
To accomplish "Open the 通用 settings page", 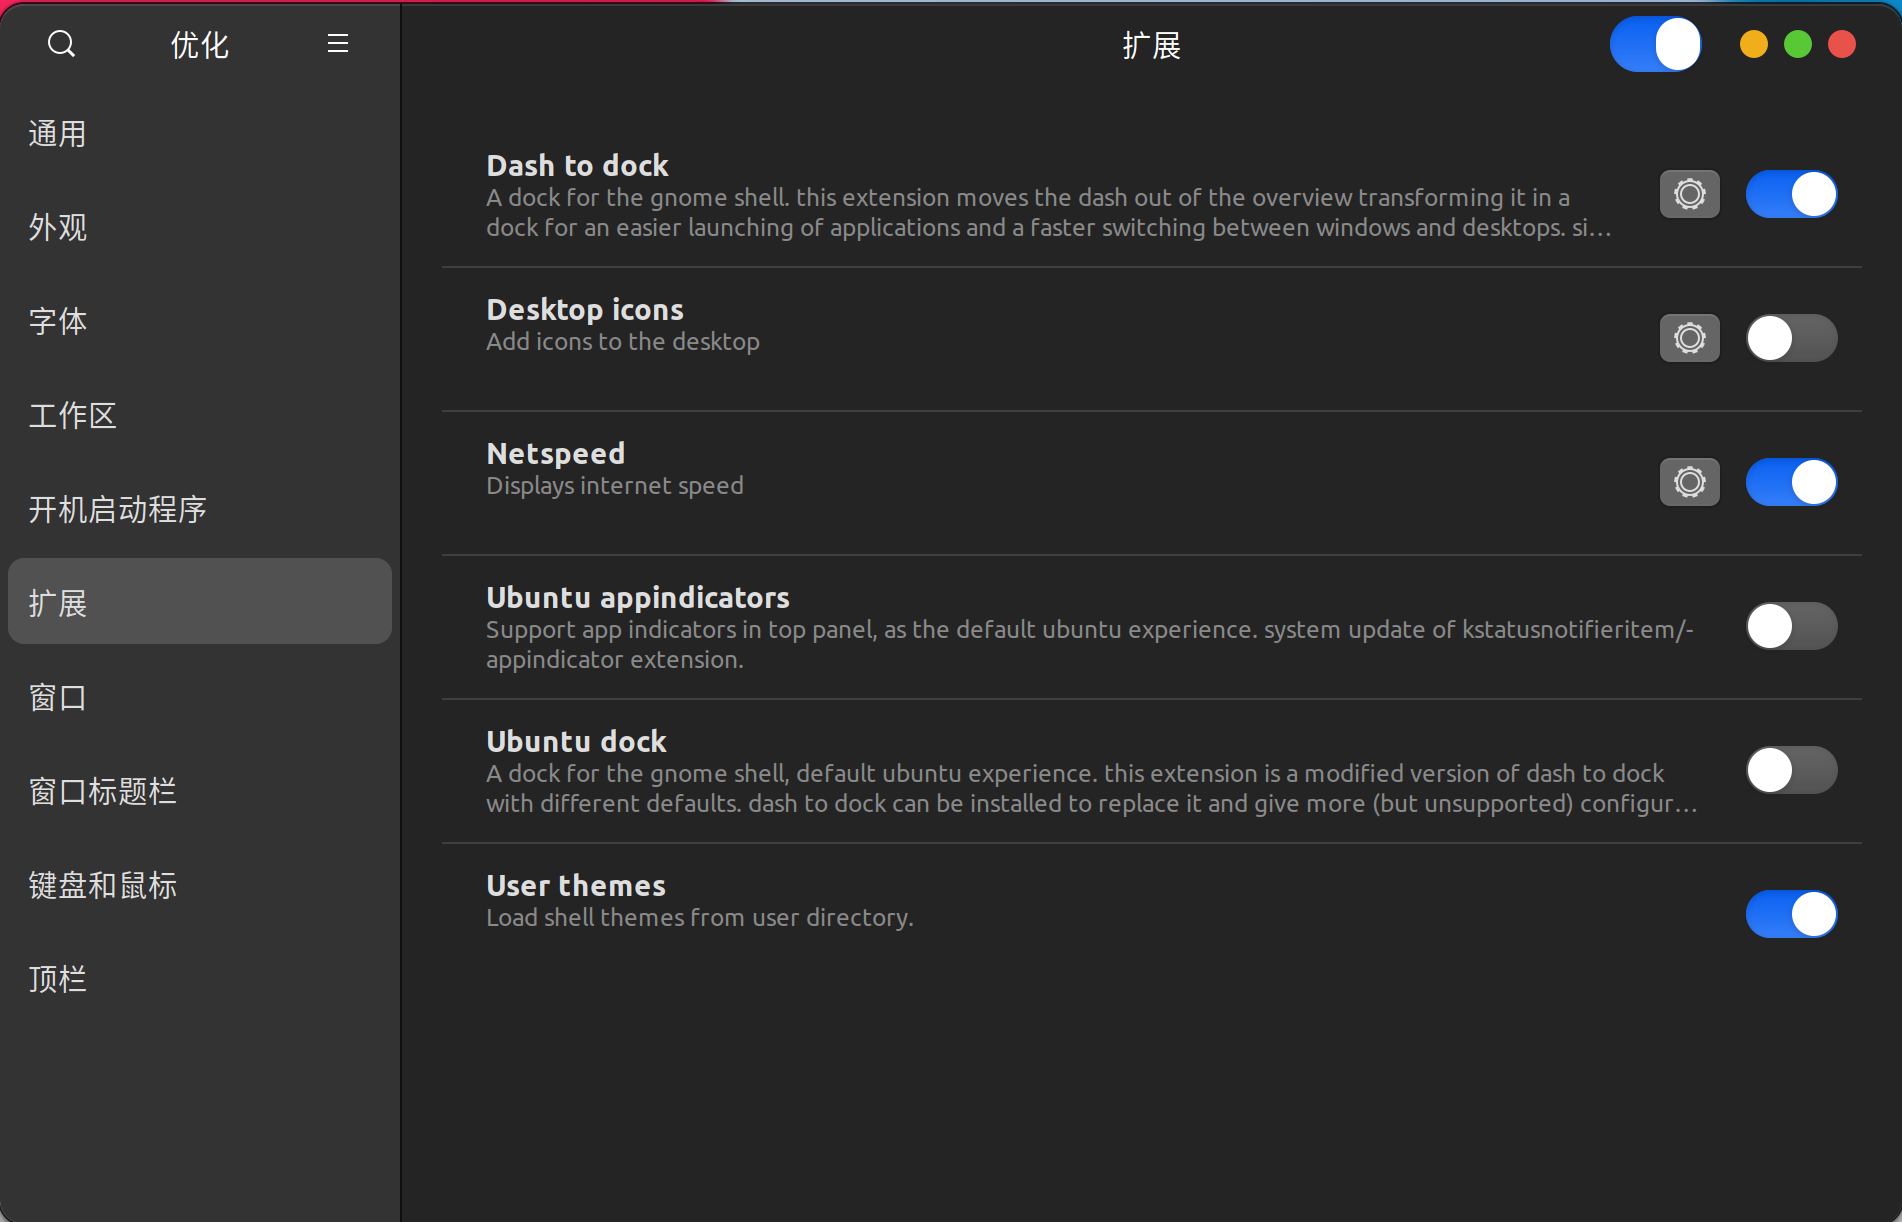I will (58, 133).
